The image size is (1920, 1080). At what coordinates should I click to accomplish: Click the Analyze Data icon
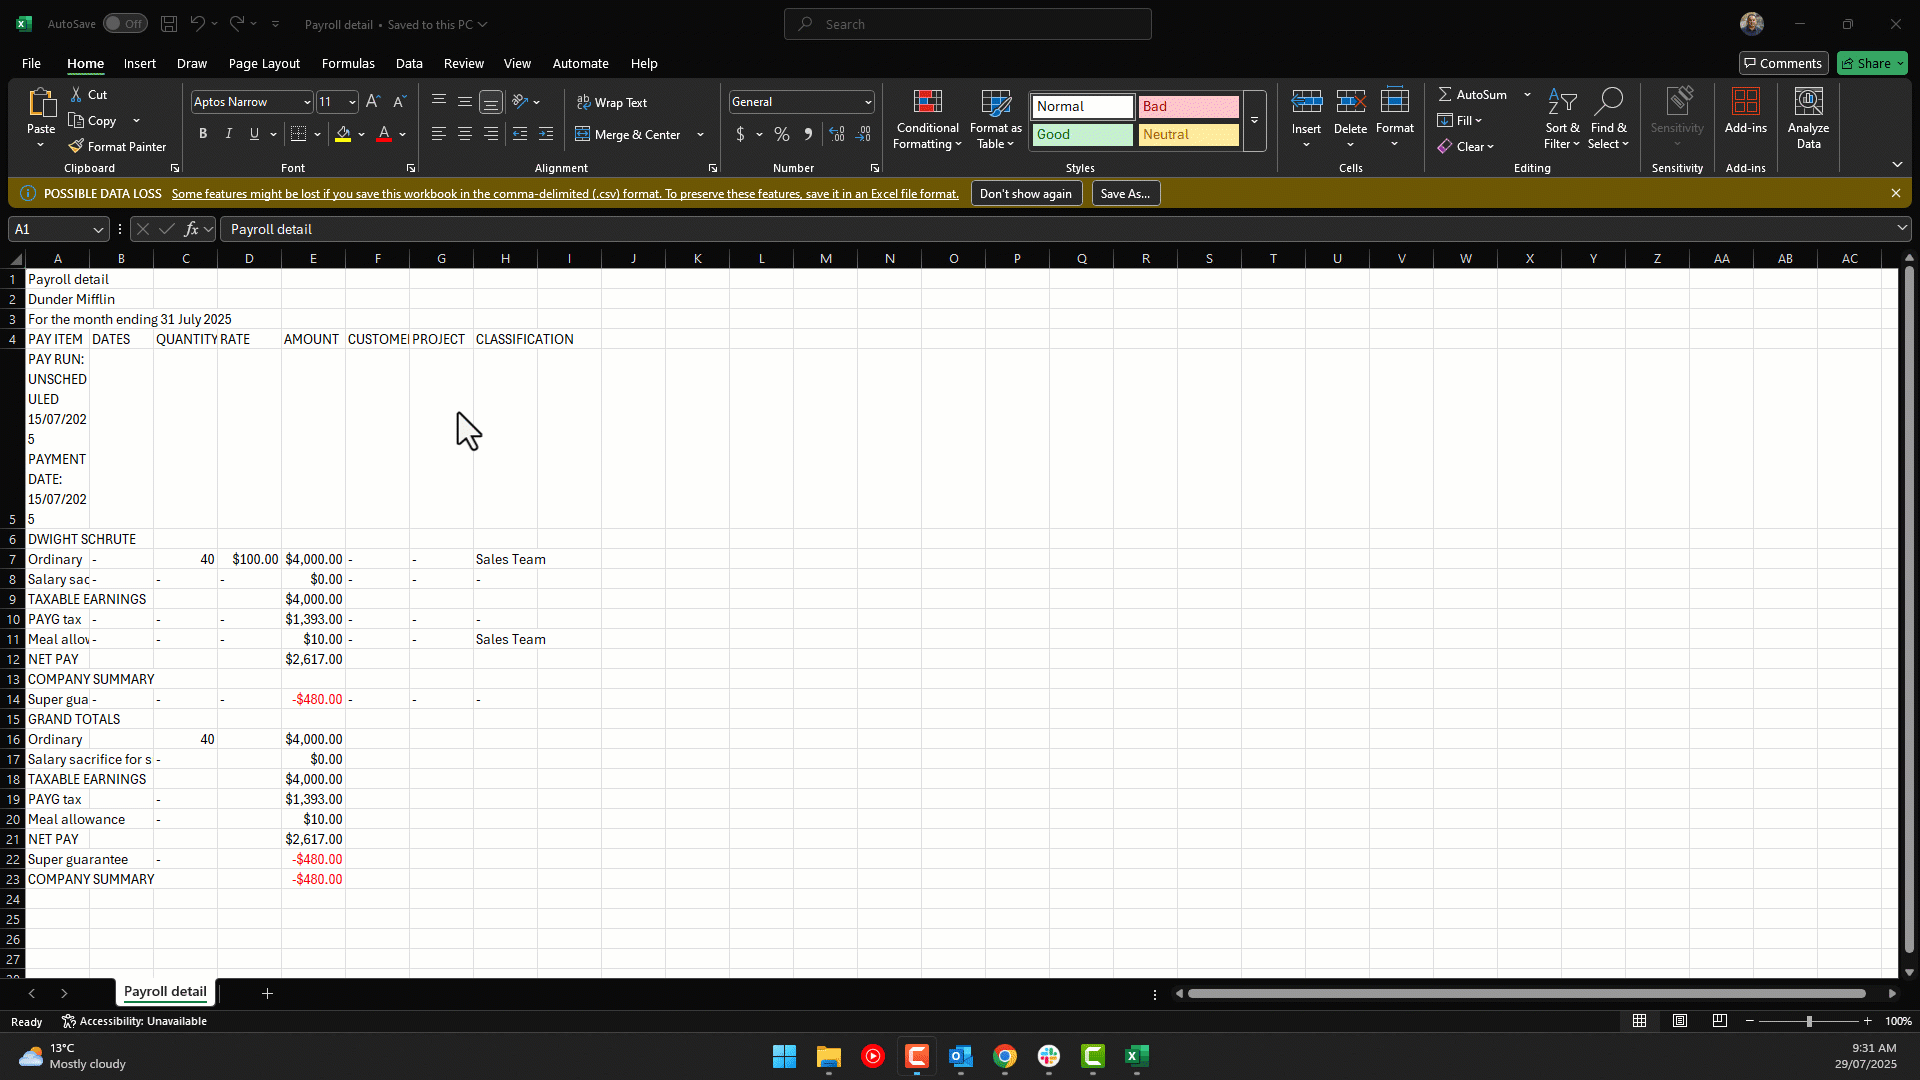tap(1808, 102)
